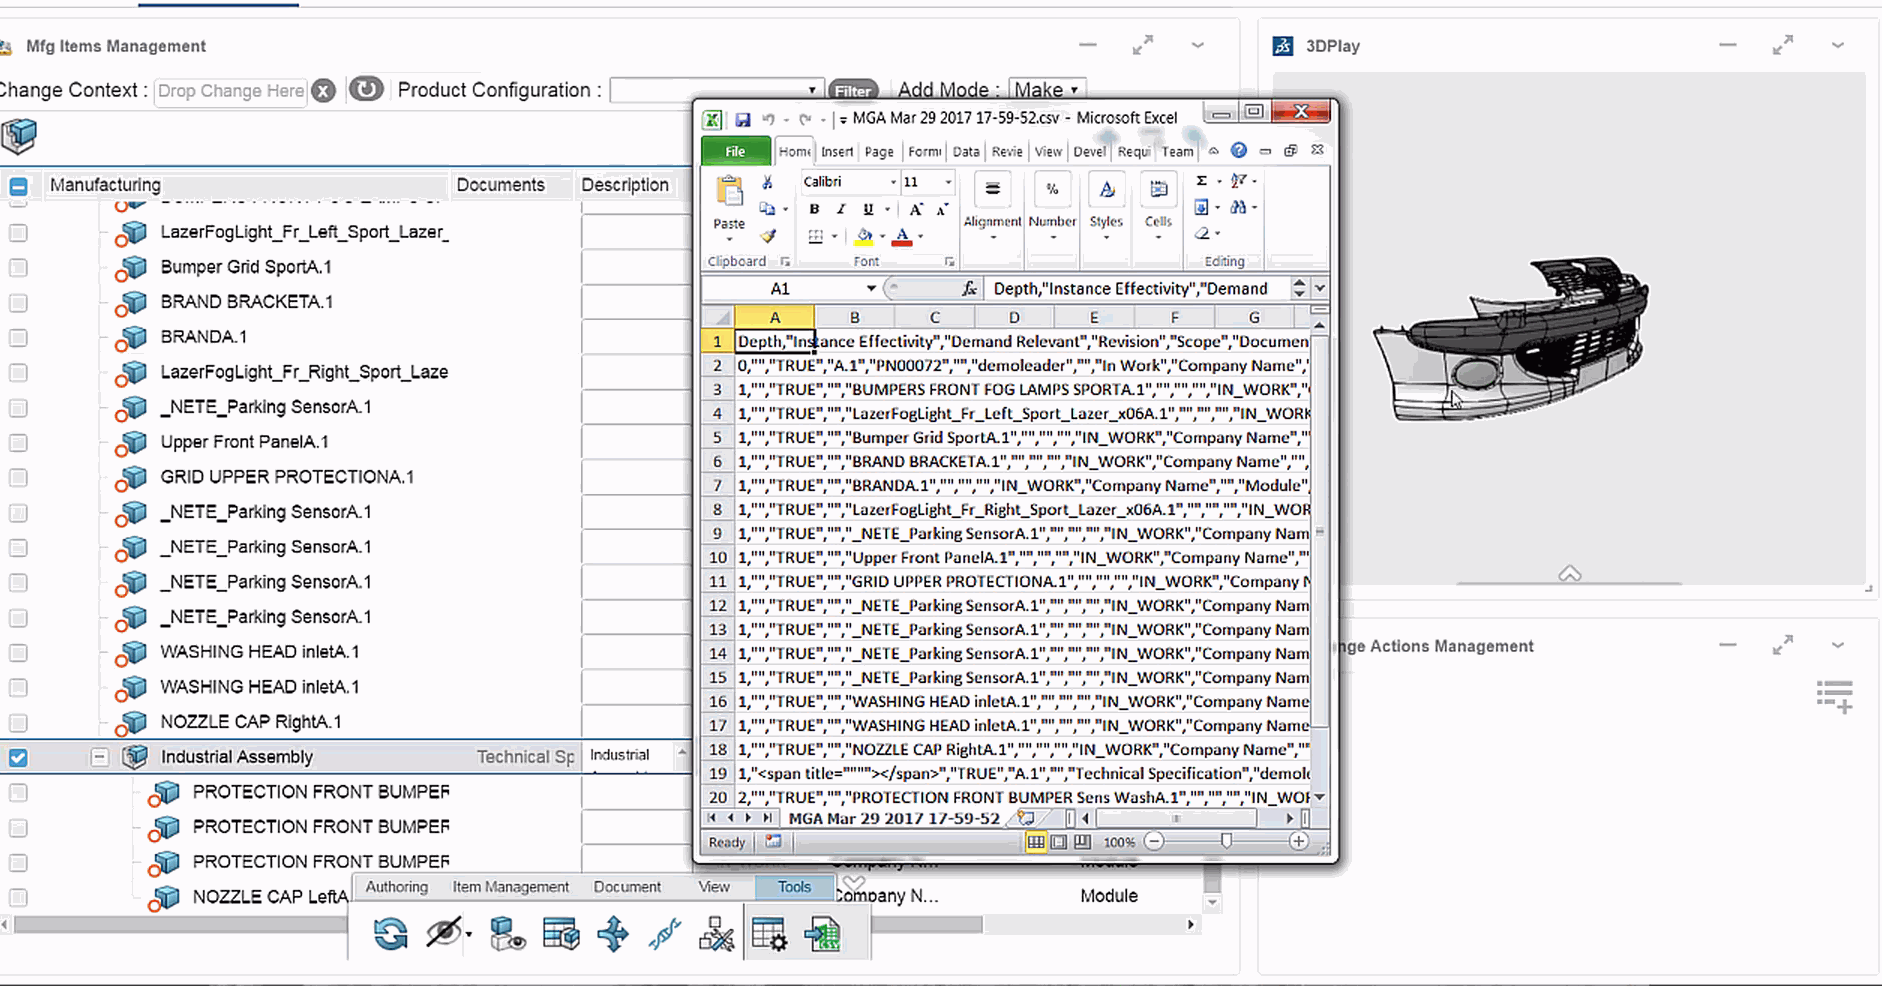Screen dimensions: 1882x986
Task: Click the Excel File button
Action: click(x=735, y=152)
